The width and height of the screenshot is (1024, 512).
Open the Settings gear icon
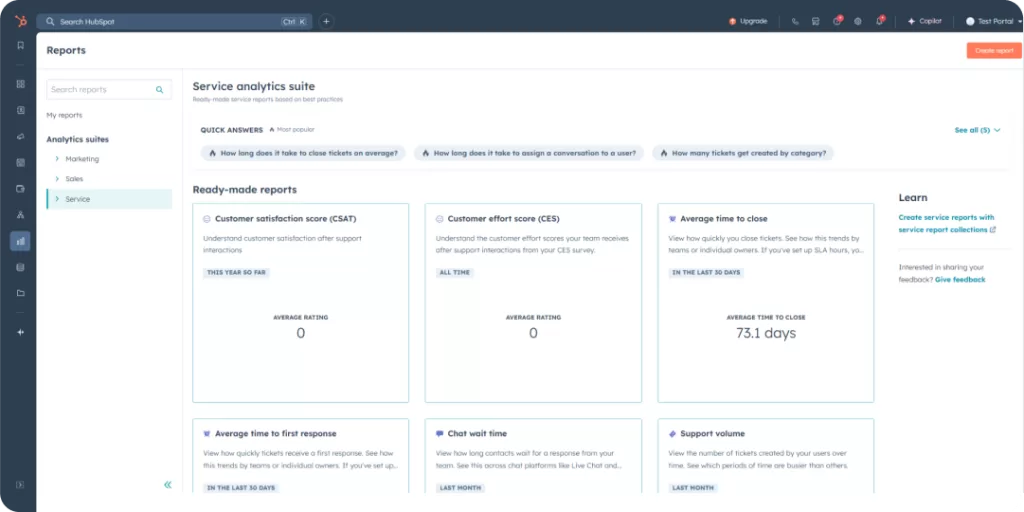858,22
